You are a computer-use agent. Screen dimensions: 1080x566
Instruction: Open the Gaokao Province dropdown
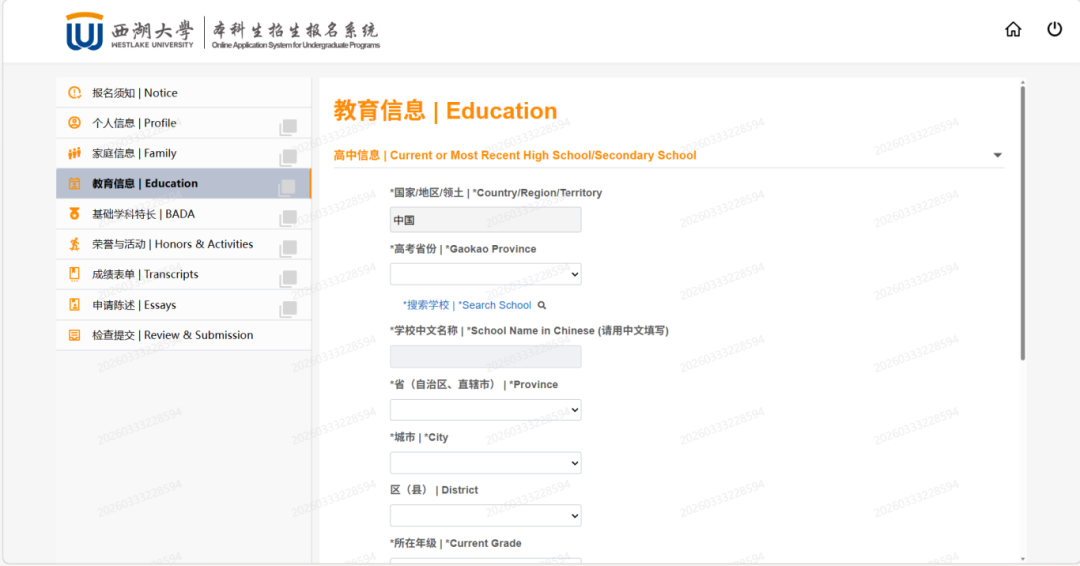coord(486,274)
